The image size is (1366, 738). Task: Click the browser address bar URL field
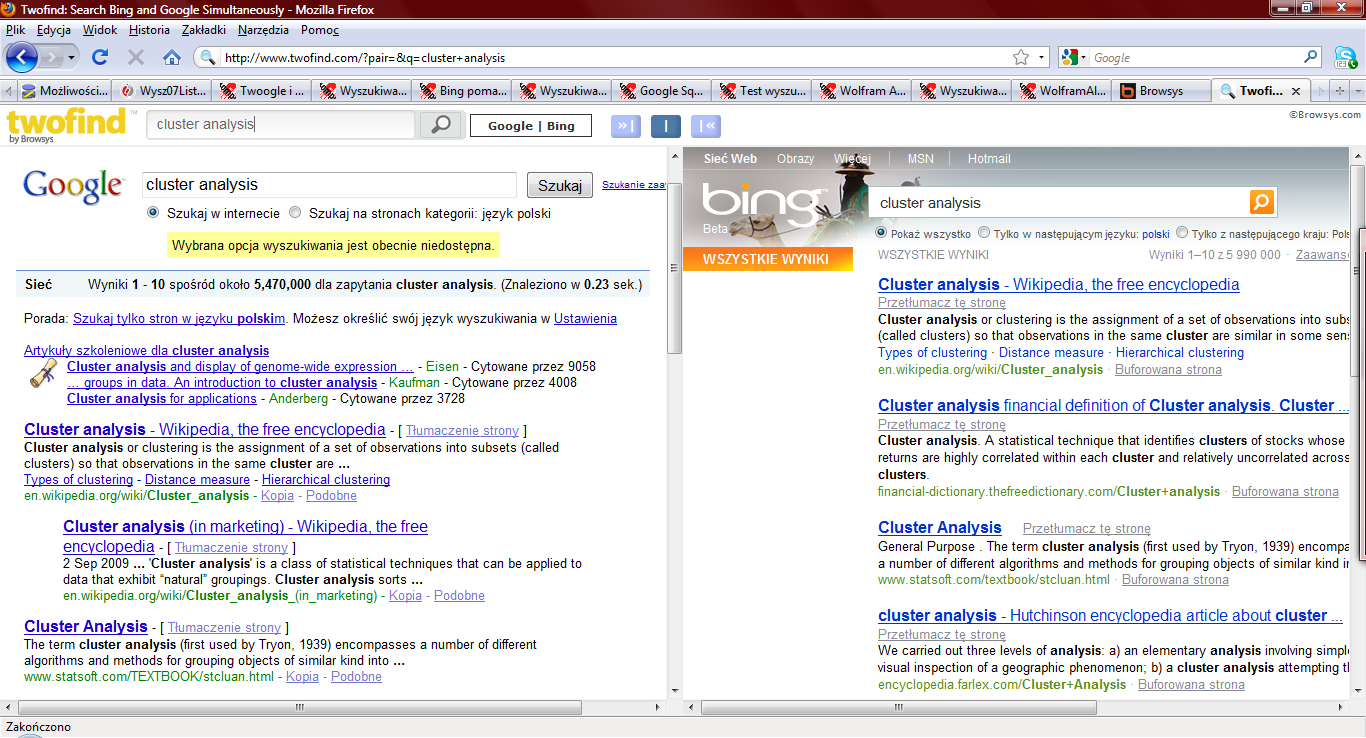(x=610, y=57)
